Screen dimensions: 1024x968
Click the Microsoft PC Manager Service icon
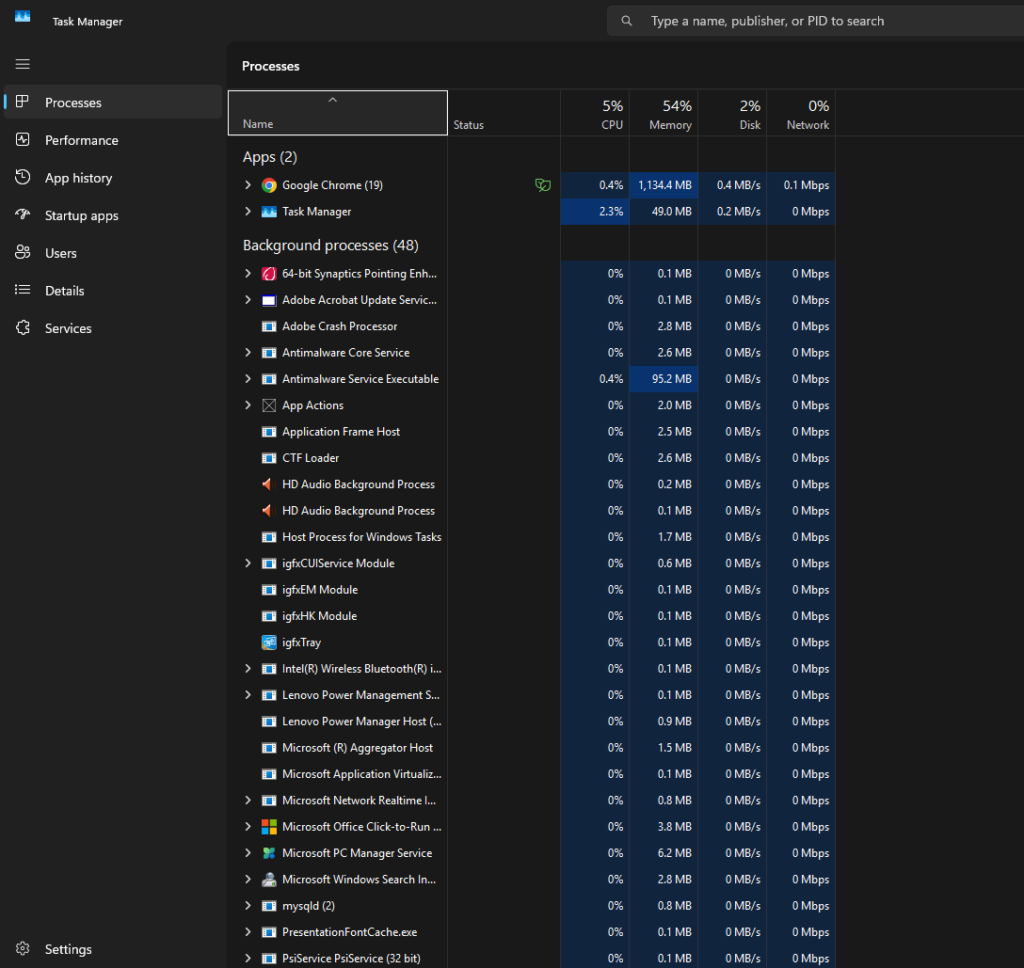click(x=268, y=853)
